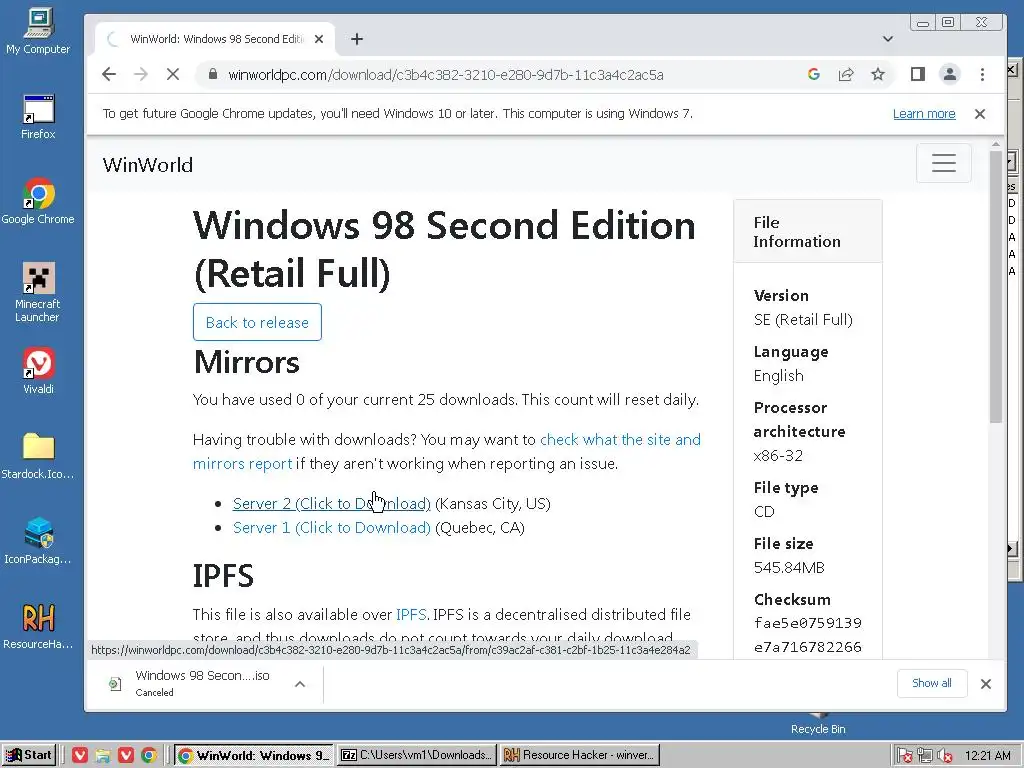Screen dimensions: 1024x768
Task: Go back using the Chrome back arrow
Action: pyautogui.click(x=109, y=74)
